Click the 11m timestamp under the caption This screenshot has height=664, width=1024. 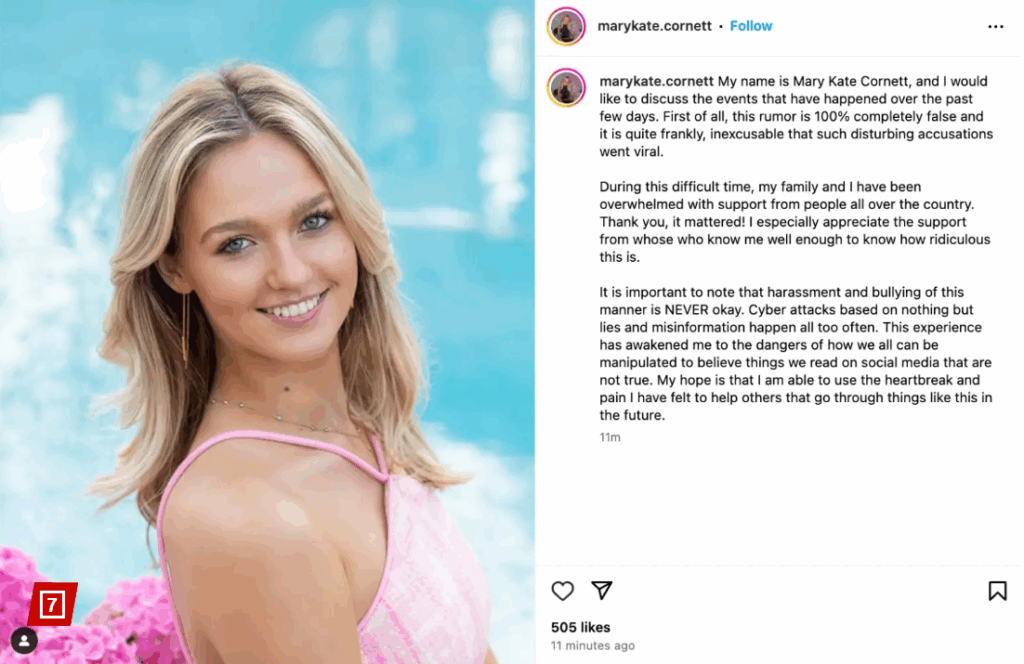click(x=610, y=437)
